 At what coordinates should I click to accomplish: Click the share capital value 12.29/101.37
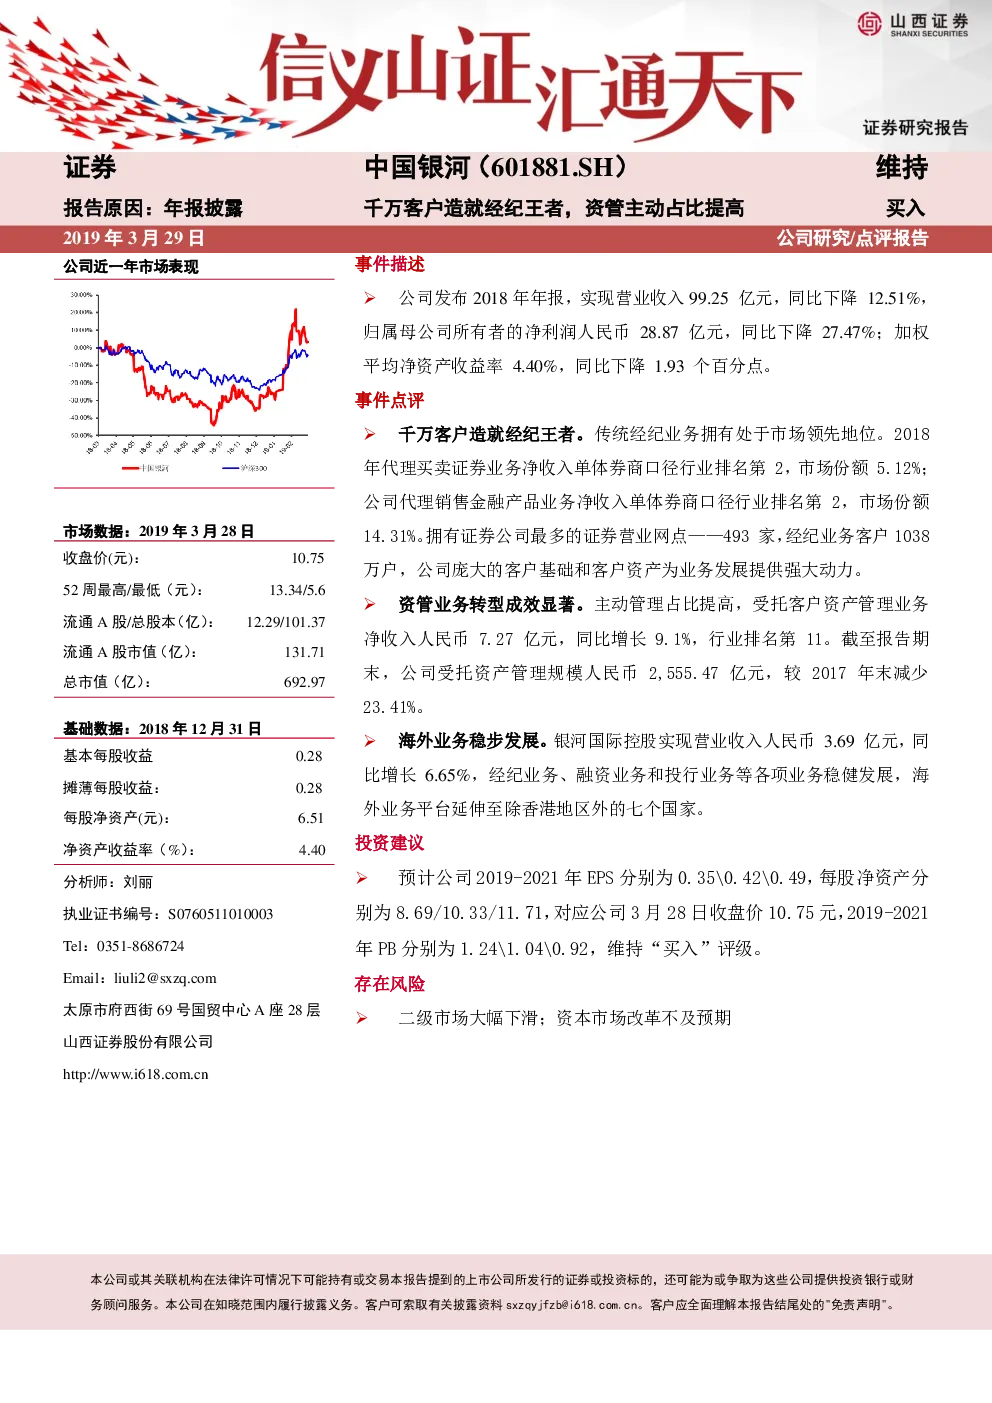[286, 622]
